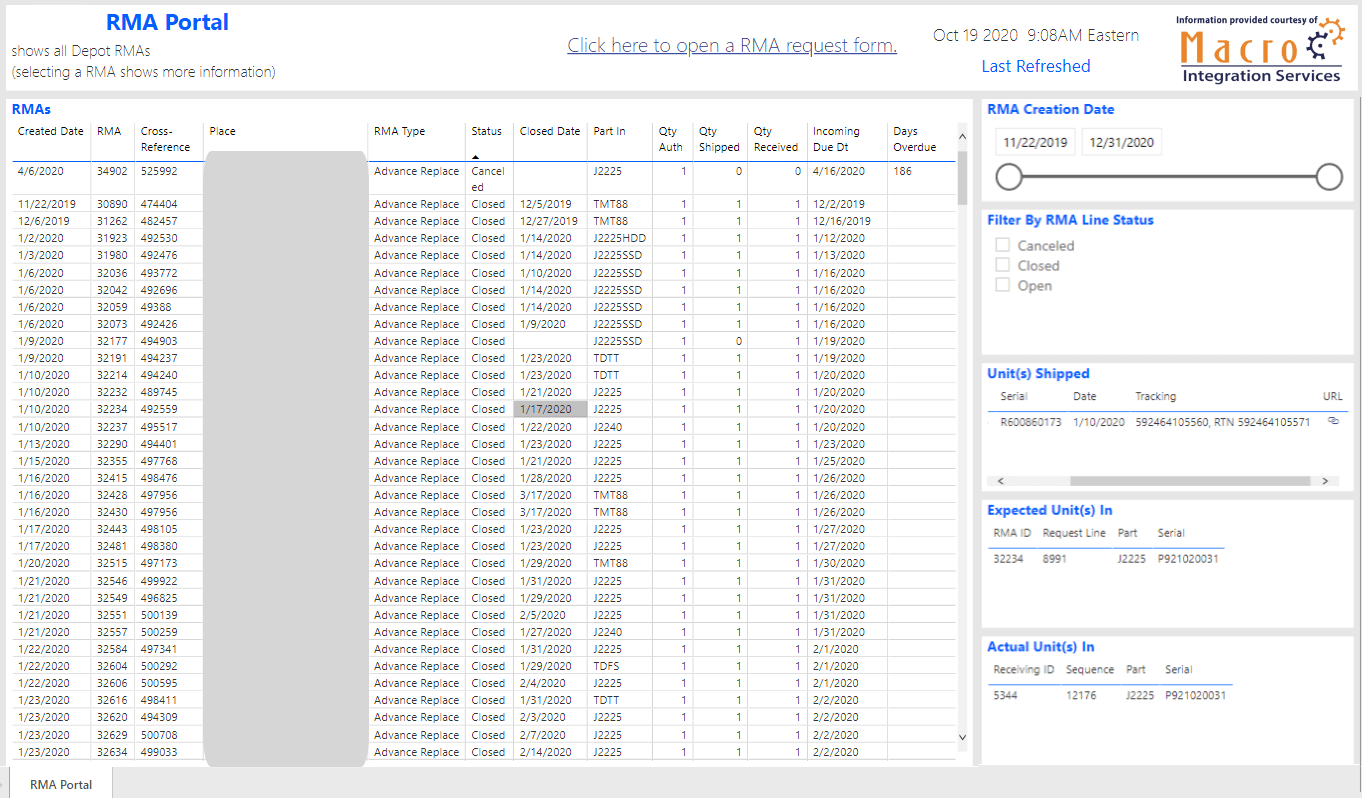1362x798 pixels.
Task: Sort table by Created Date column header
Action: (50, 132)
